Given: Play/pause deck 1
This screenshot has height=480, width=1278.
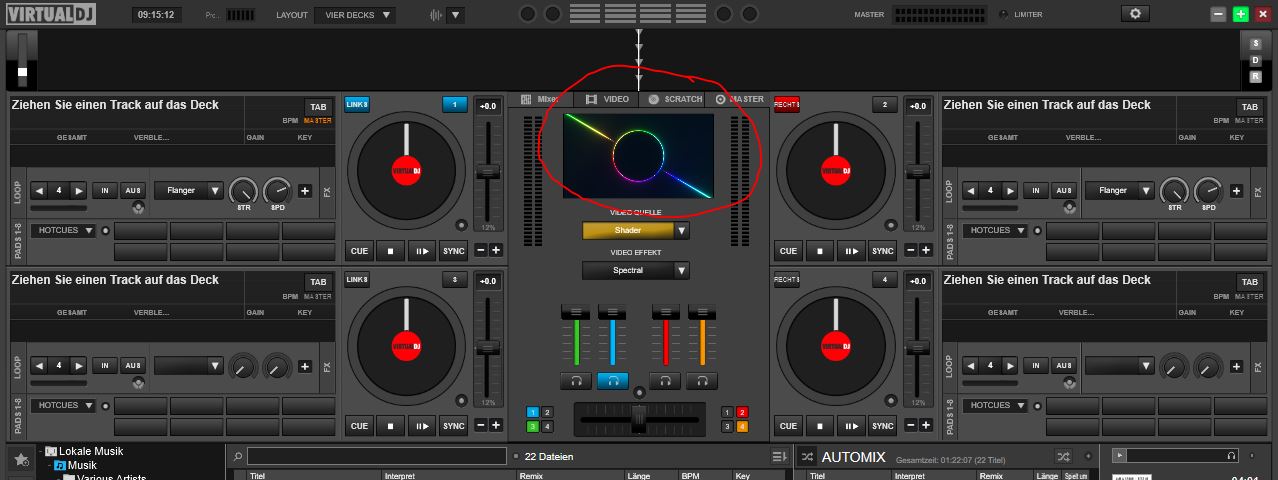Looking at the screenshot, I should click(x=422, y=251).
